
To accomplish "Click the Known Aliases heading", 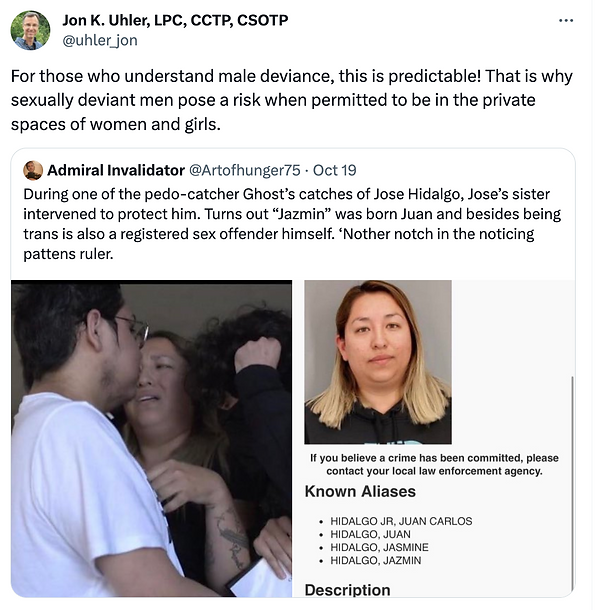I will (x=360, y=491).
